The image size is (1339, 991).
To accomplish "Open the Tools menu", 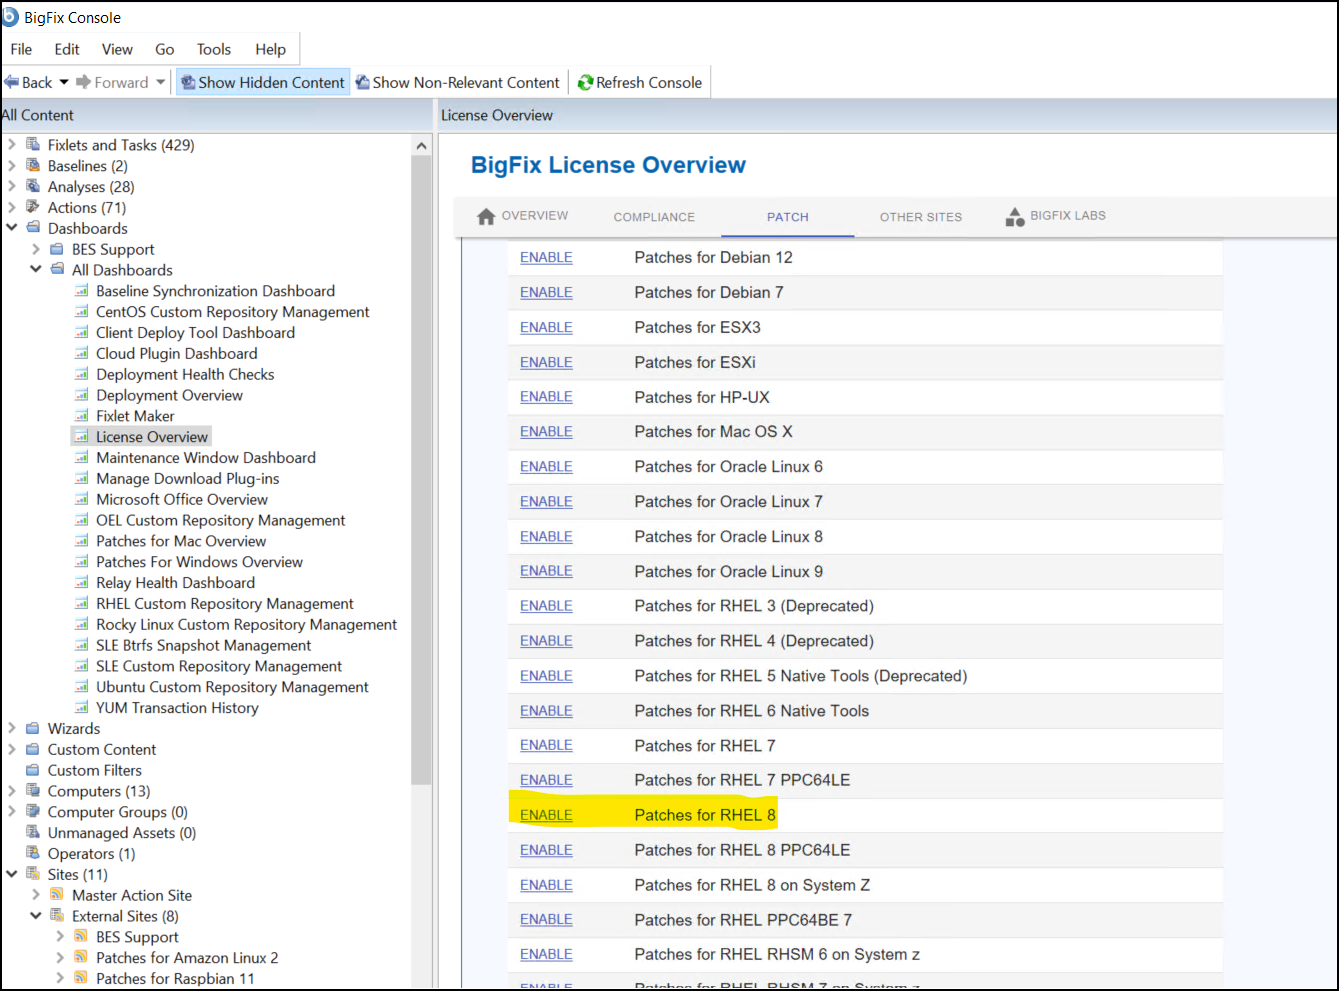I will (x=213, y=48).
